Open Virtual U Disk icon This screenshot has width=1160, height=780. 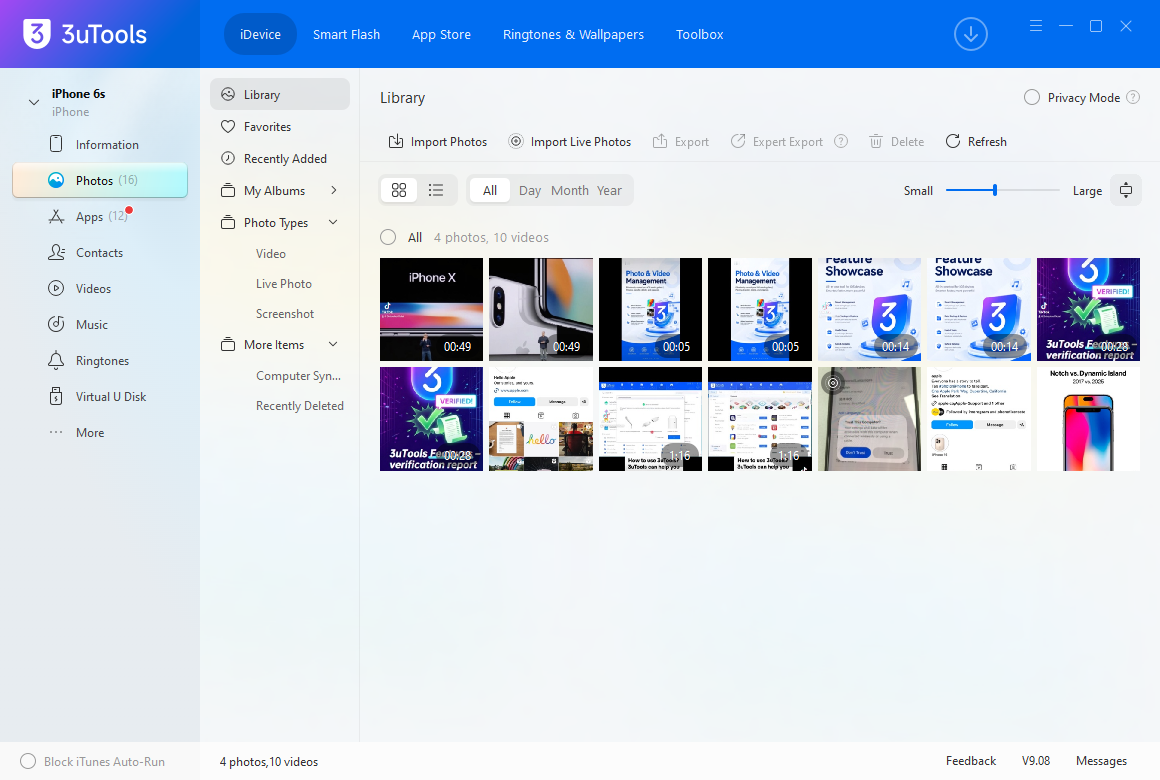pyautogui.click(x=56, y=397)
